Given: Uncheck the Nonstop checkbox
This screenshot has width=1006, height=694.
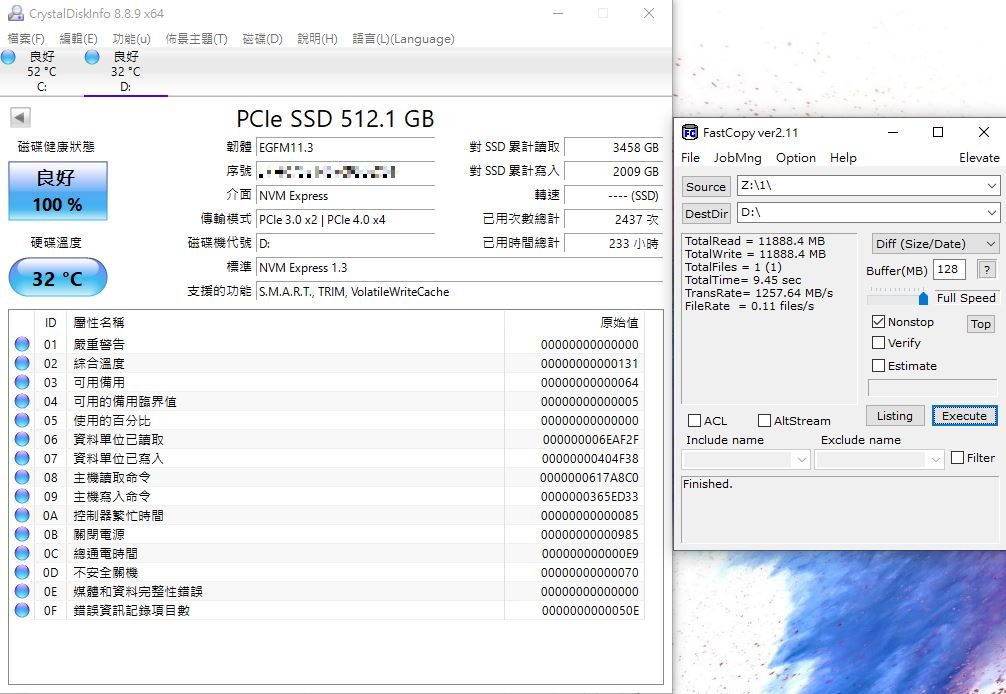Looking at the screenshot, I should click(878, 321).
